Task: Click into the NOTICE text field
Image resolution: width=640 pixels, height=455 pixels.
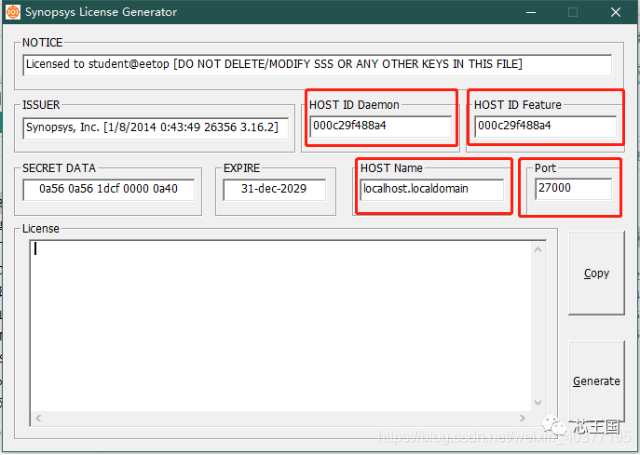Action: coord(316,64)
